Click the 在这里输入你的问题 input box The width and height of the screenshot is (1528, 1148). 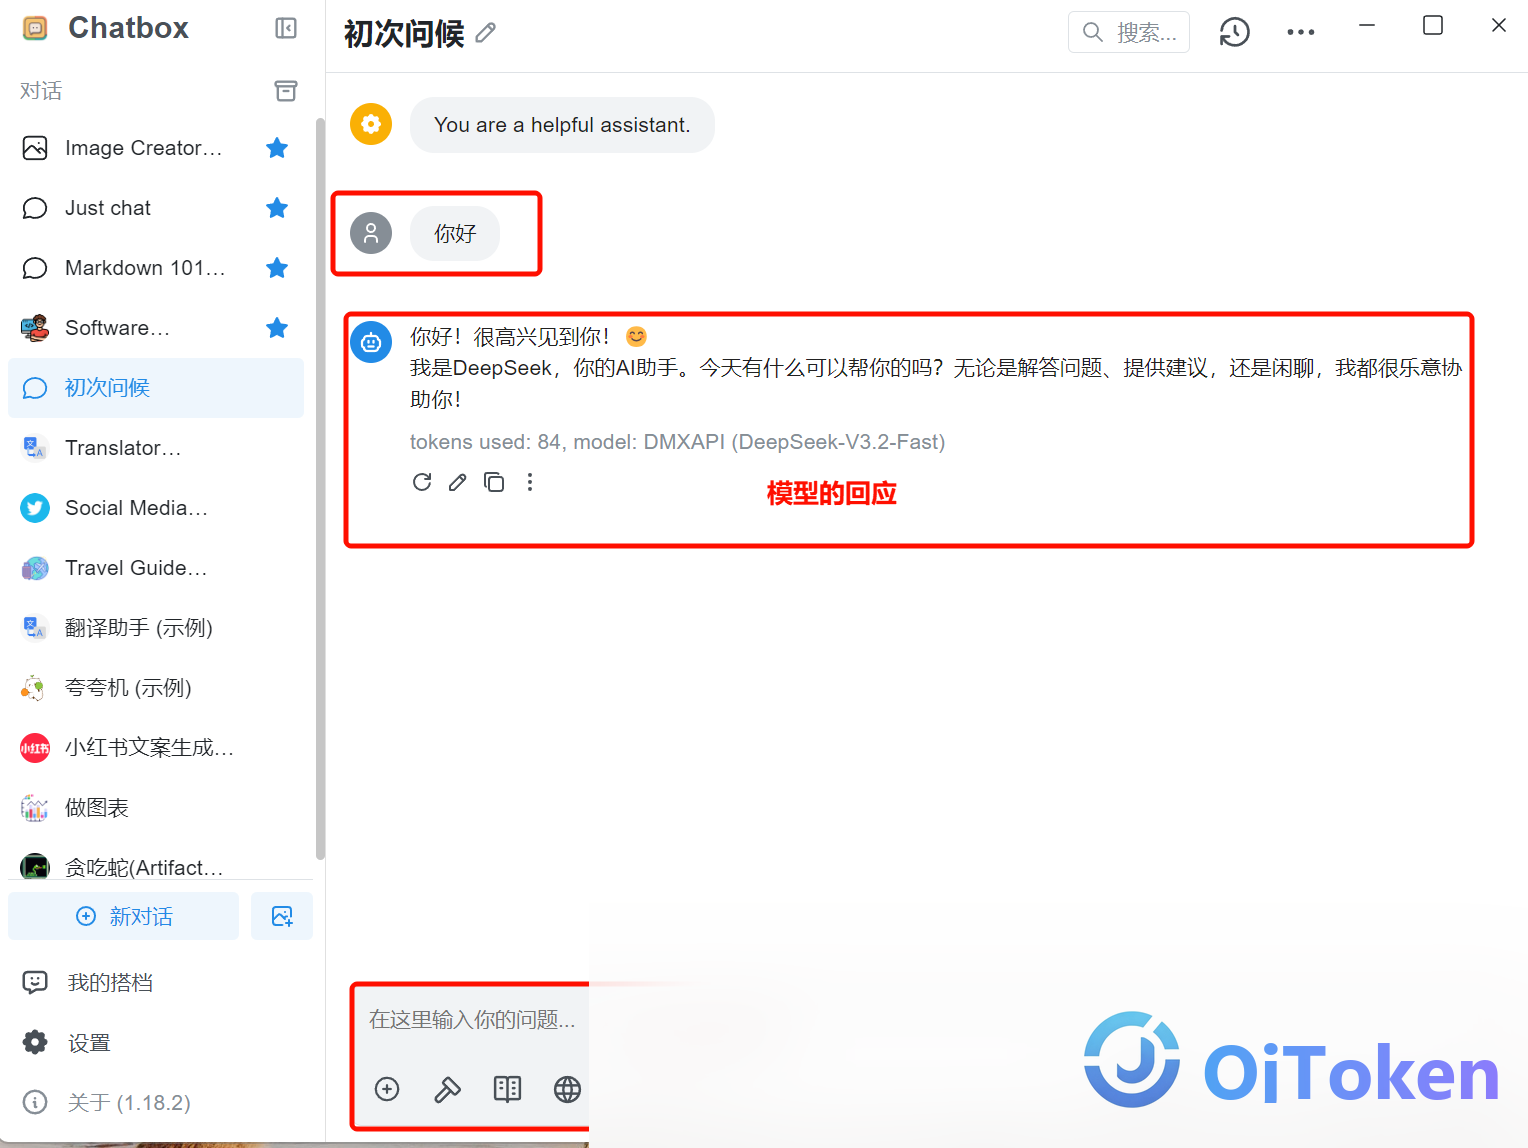473,1020
